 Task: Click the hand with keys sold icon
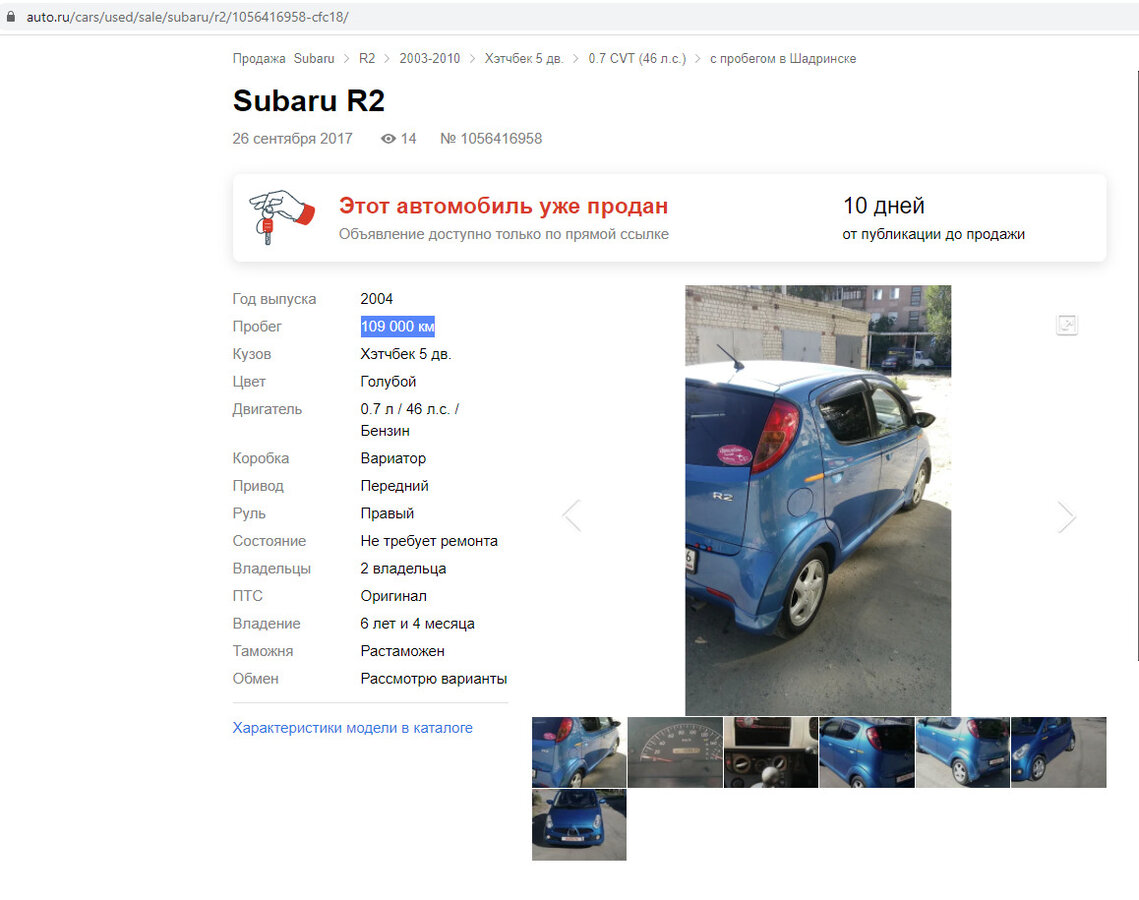(281, 217)
